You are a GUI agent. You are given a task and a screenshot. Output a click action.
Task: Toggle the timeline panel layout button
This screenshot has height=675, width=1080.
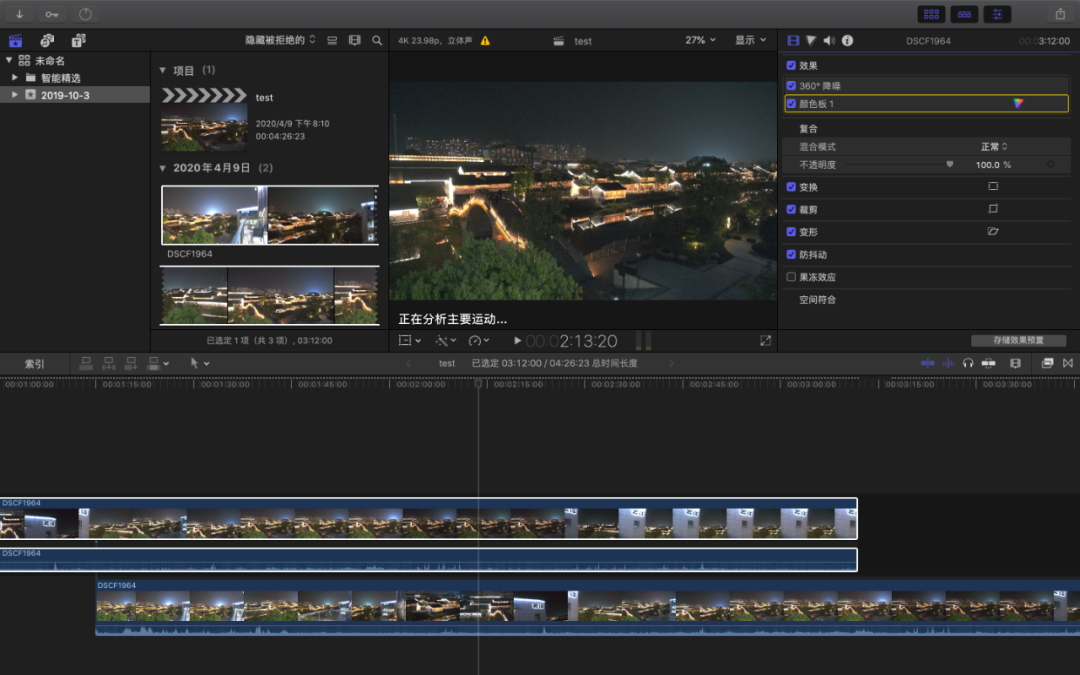pos(964,14)
